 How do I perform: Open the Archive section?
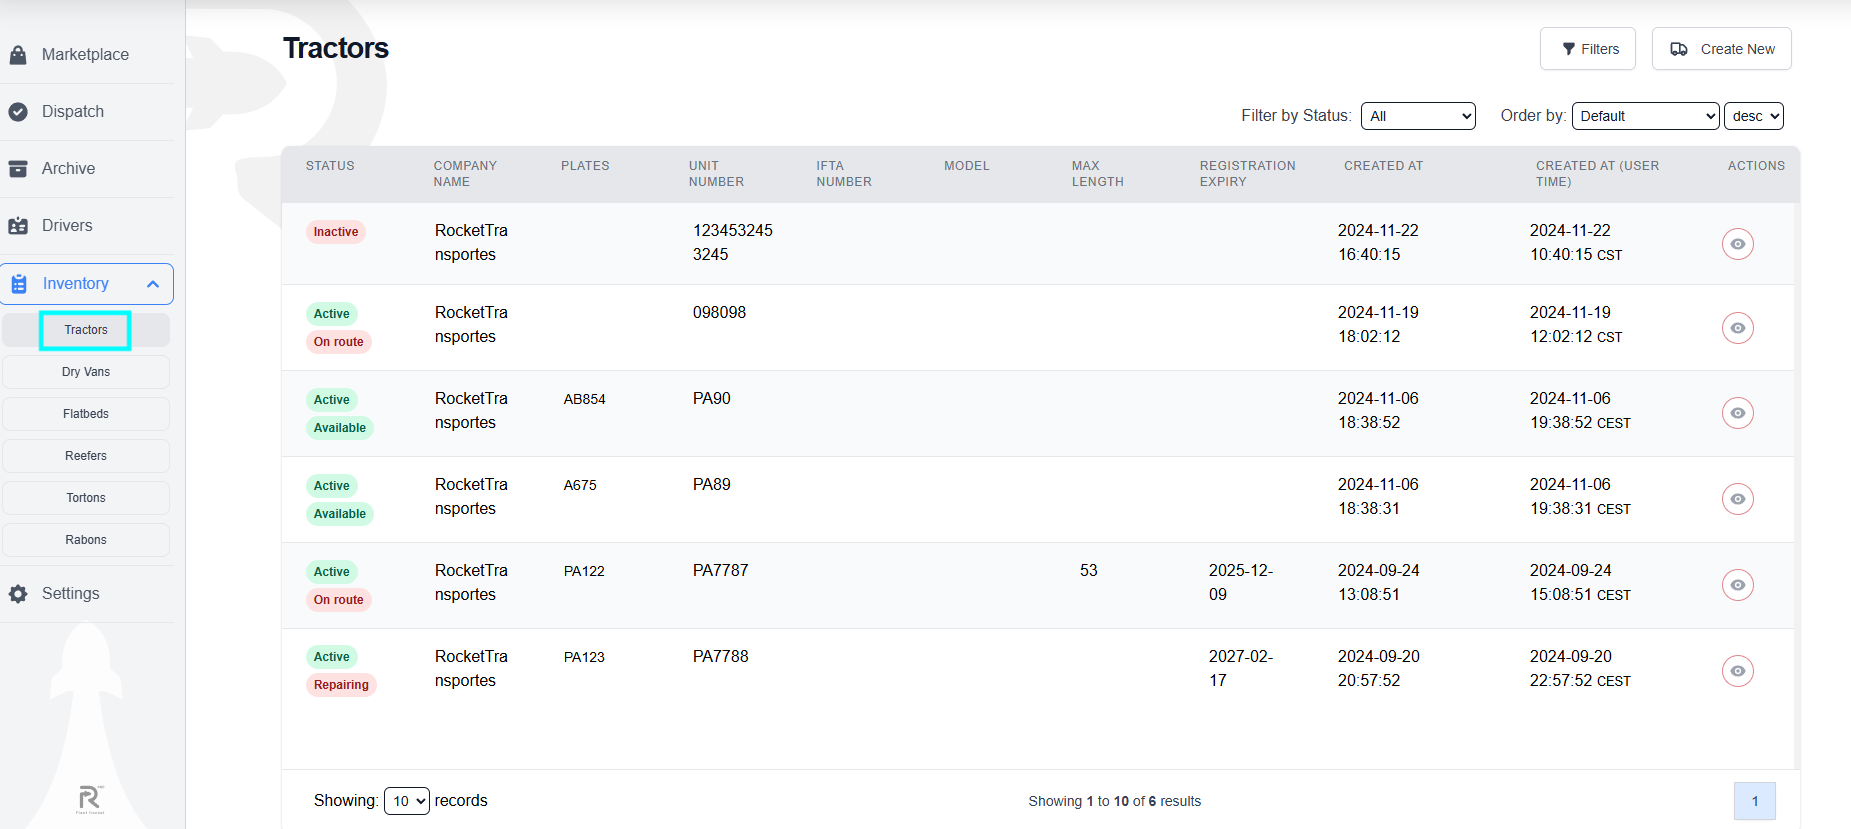86,169
